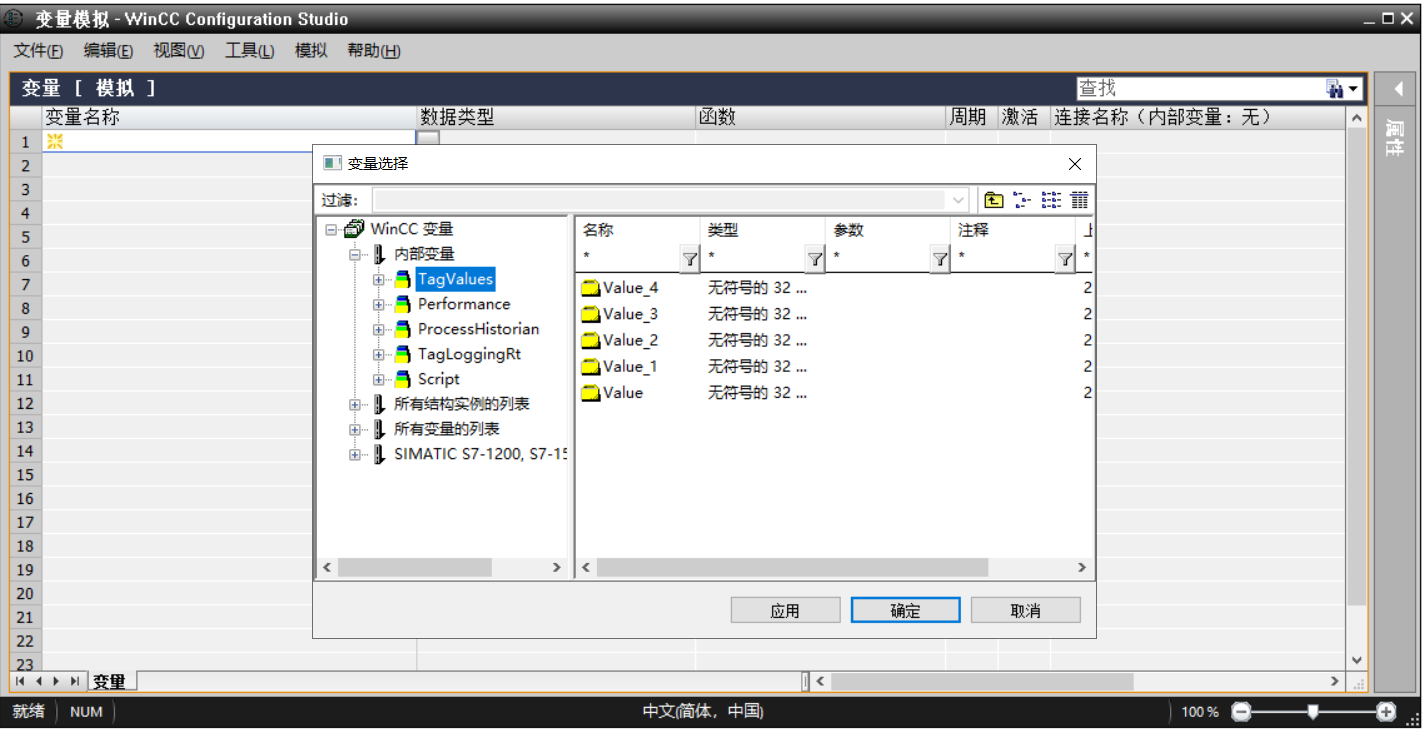
Task: Close the 变量选择 dialog
Action: [1075, 164]
